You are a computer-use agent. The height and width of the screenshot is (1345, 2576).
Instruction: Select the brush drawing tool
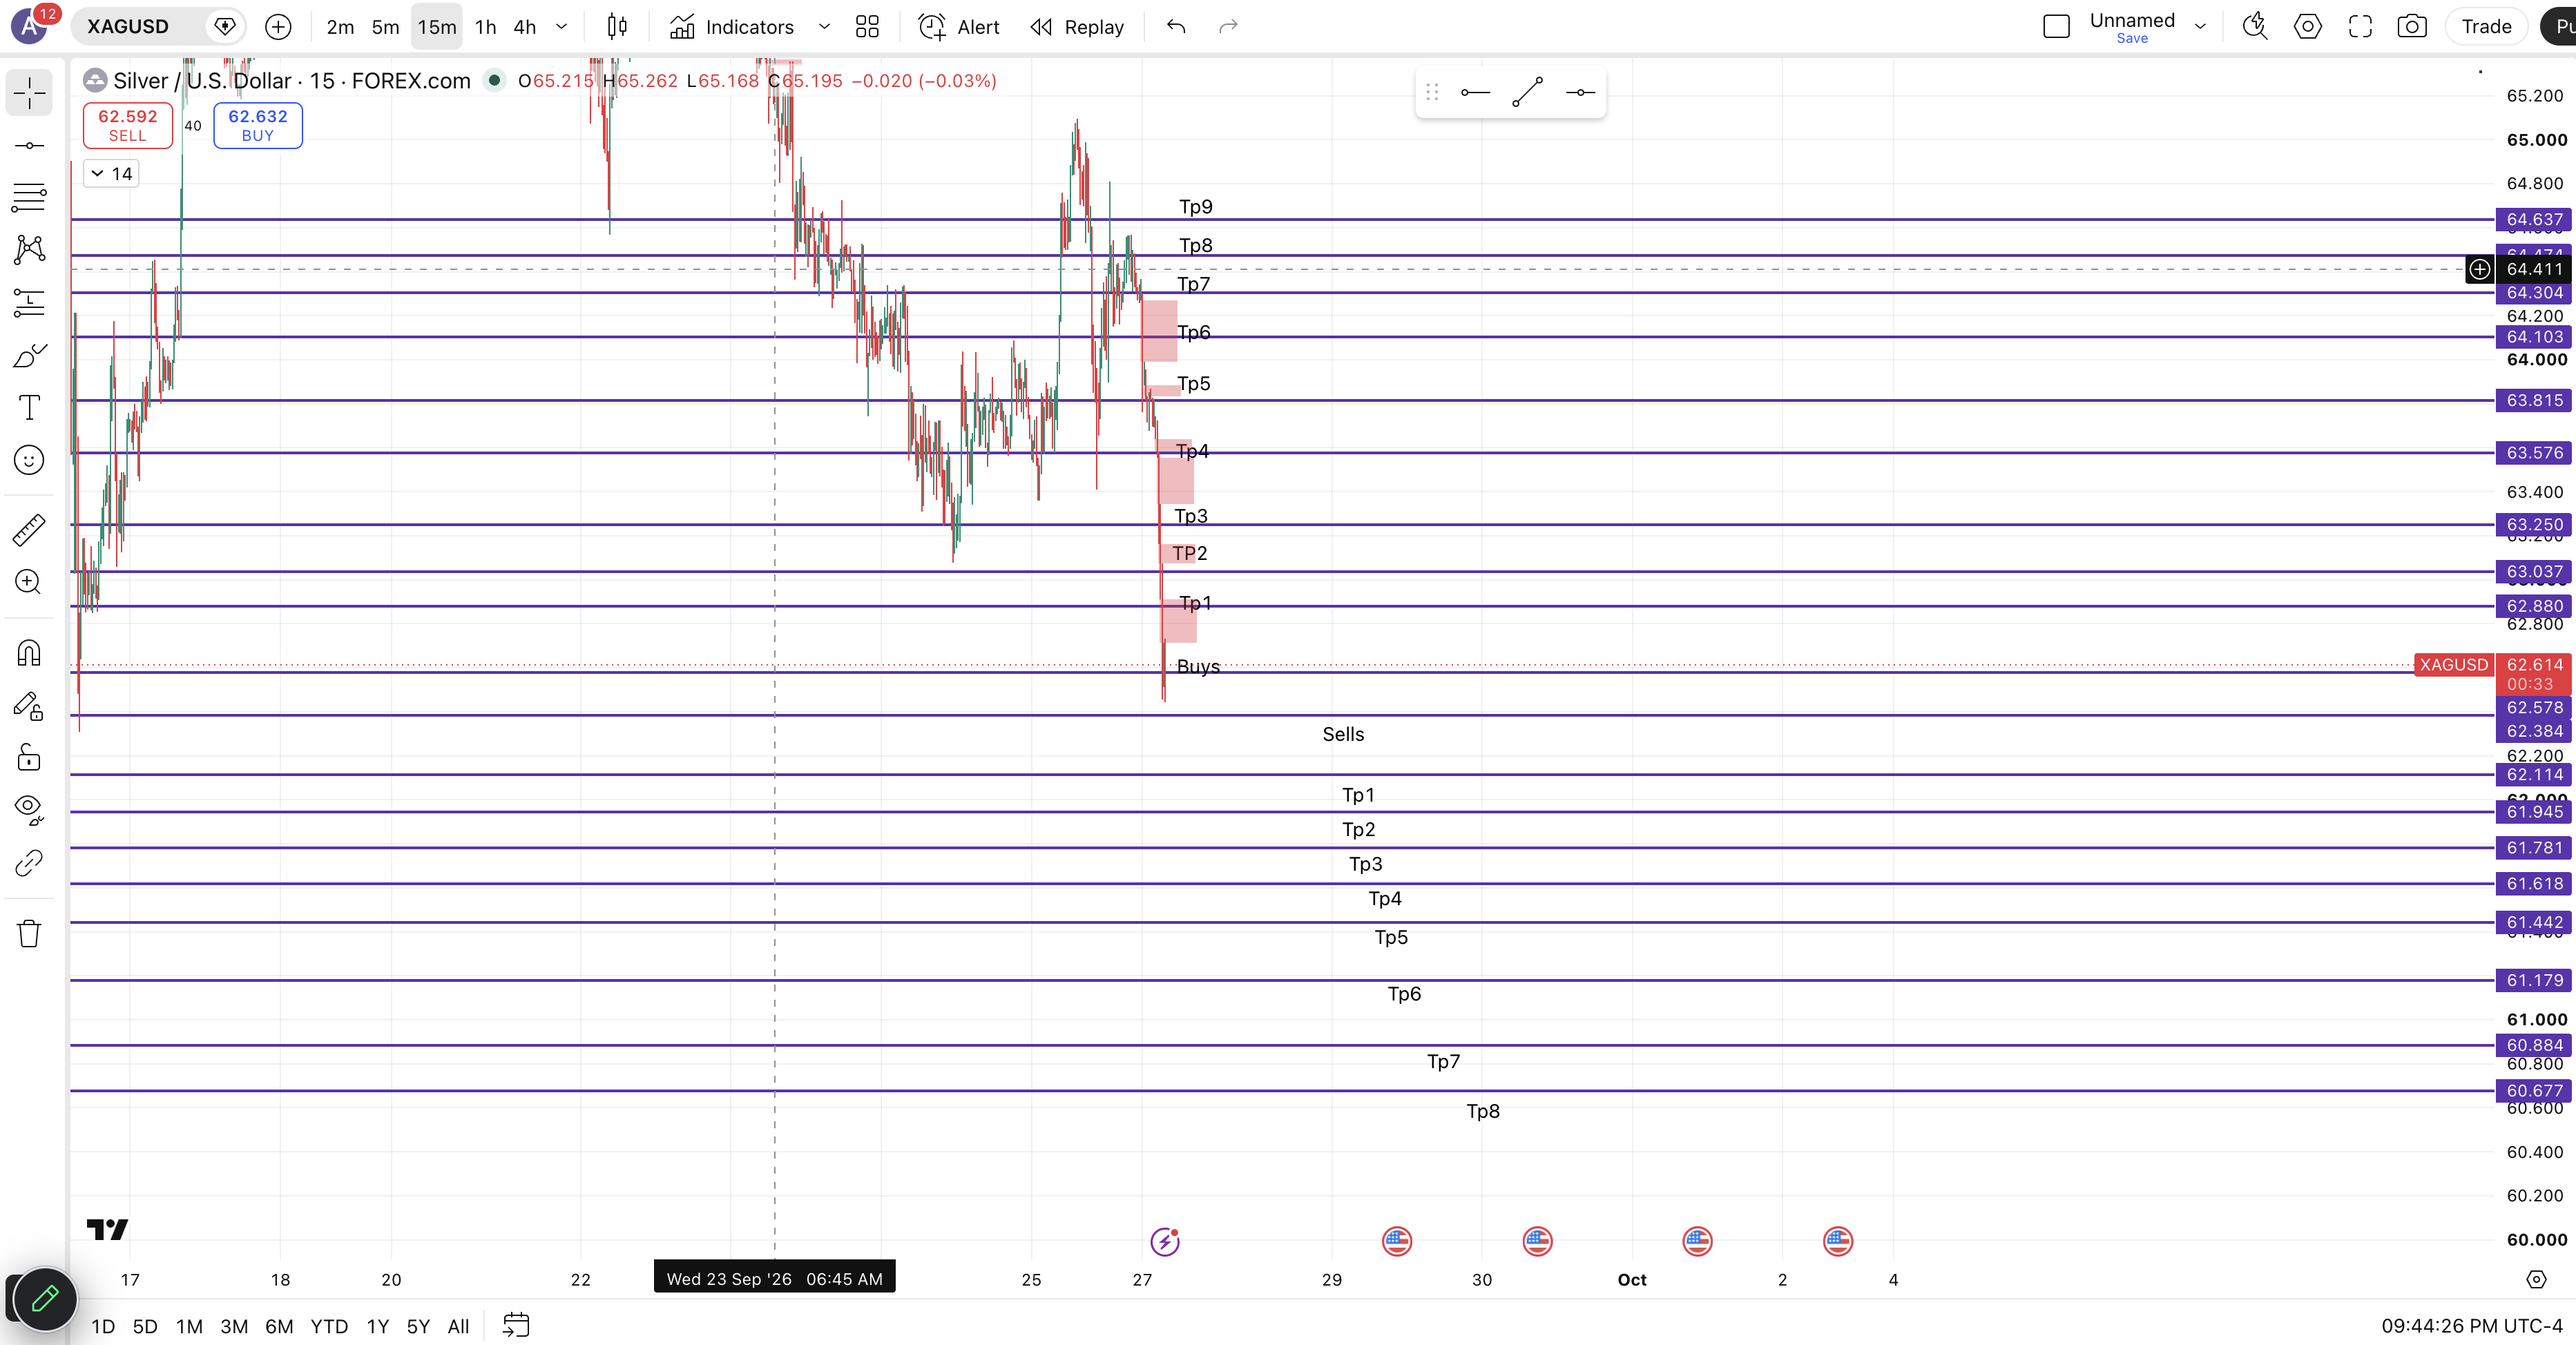[x=29, y=355]
